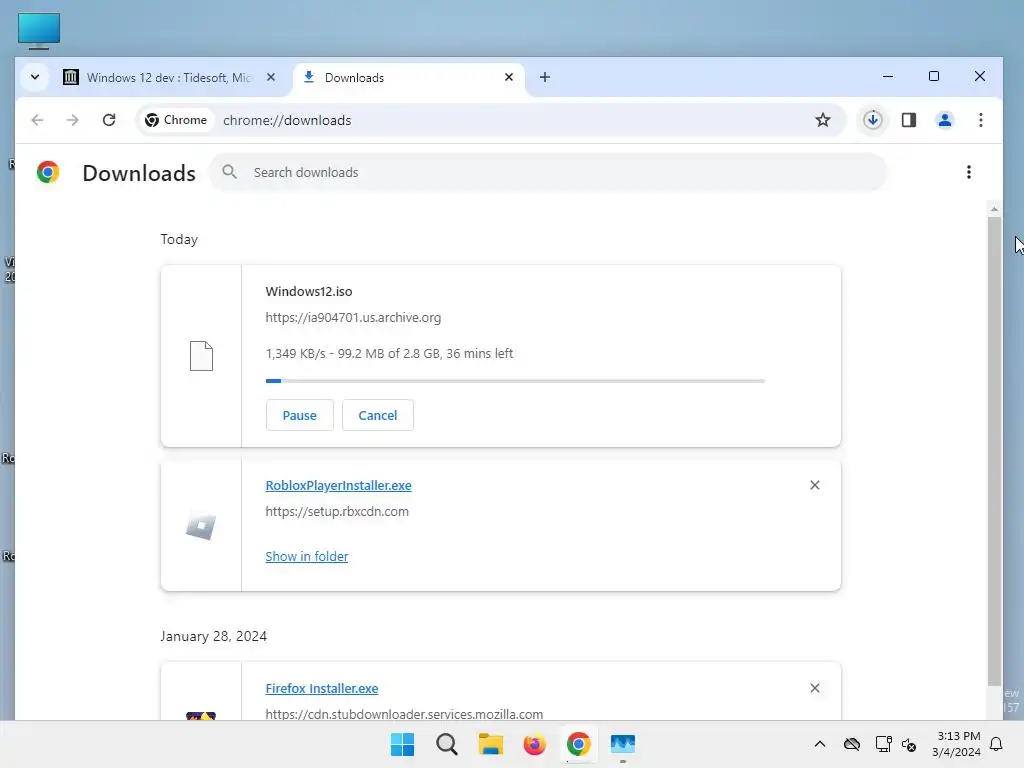Open the Chrome profile menu
Image resolution: width=1024 pixels, height=768 pixels.
pos(944,120)
